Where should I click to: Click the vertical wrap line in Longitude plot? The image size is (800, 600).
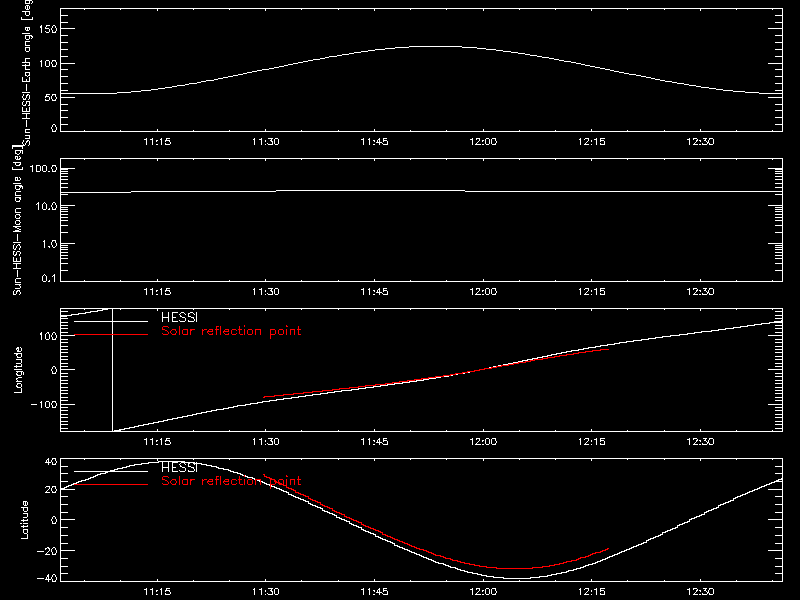pos(112,370)
